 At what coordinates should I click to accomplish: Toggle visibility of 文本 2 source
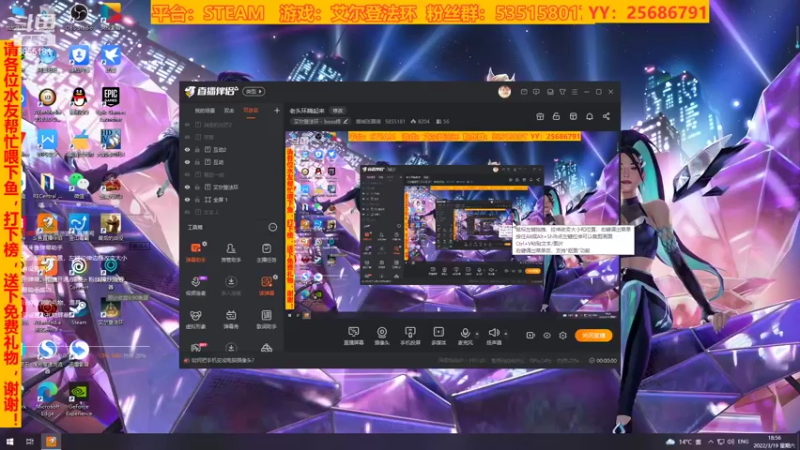187,212
